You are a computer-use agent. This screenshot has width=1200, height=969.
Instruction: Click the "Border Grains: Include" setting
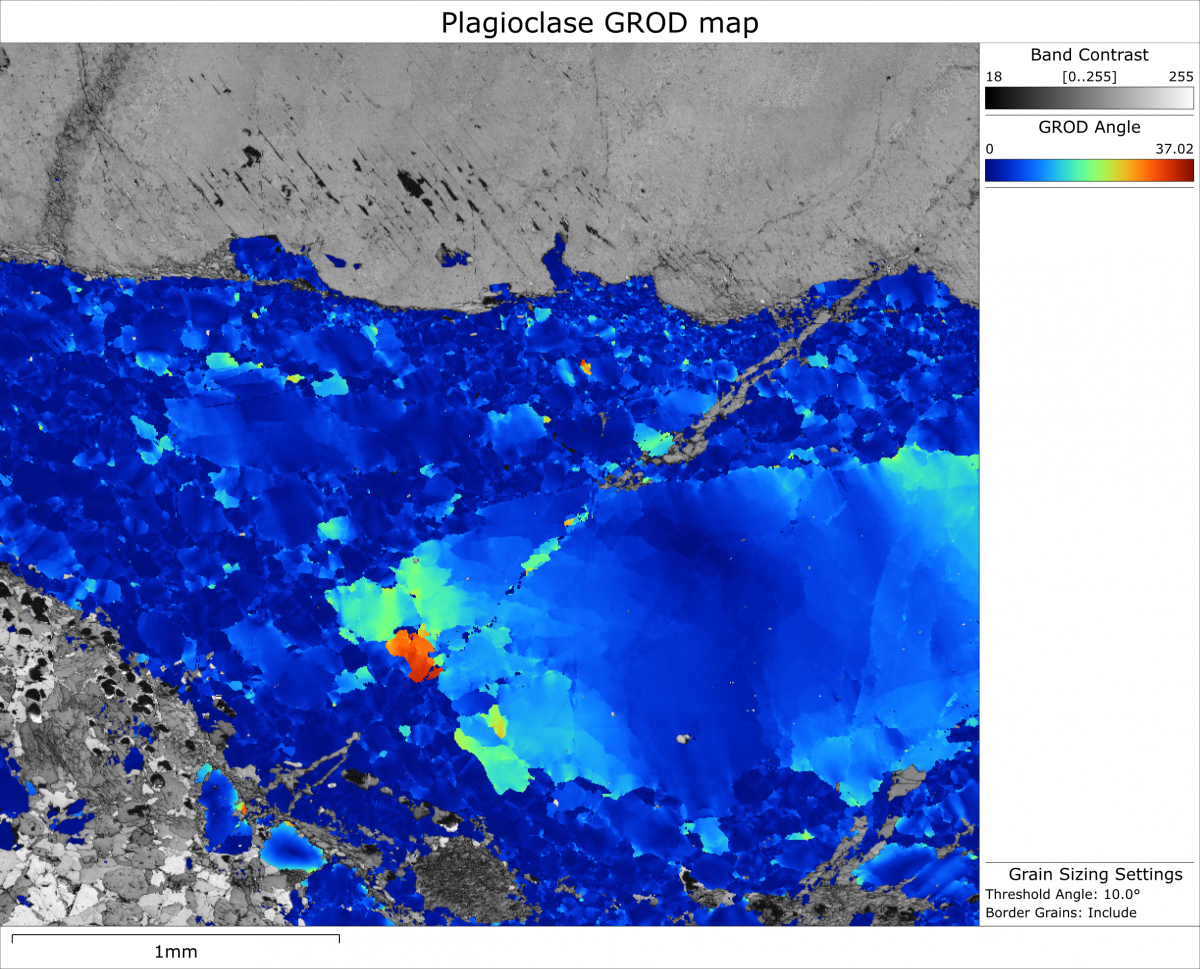1060,913
